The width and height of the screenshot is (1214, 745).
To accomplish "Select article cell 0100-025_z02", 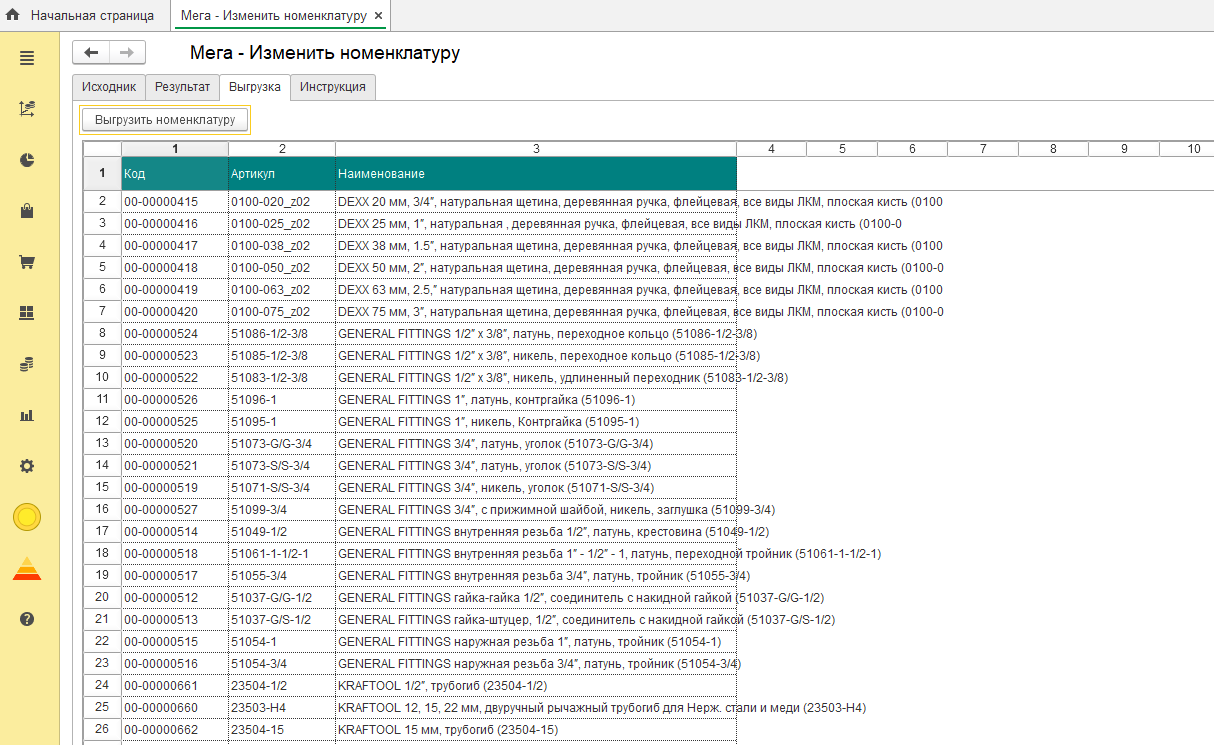I will pos(282,223).
